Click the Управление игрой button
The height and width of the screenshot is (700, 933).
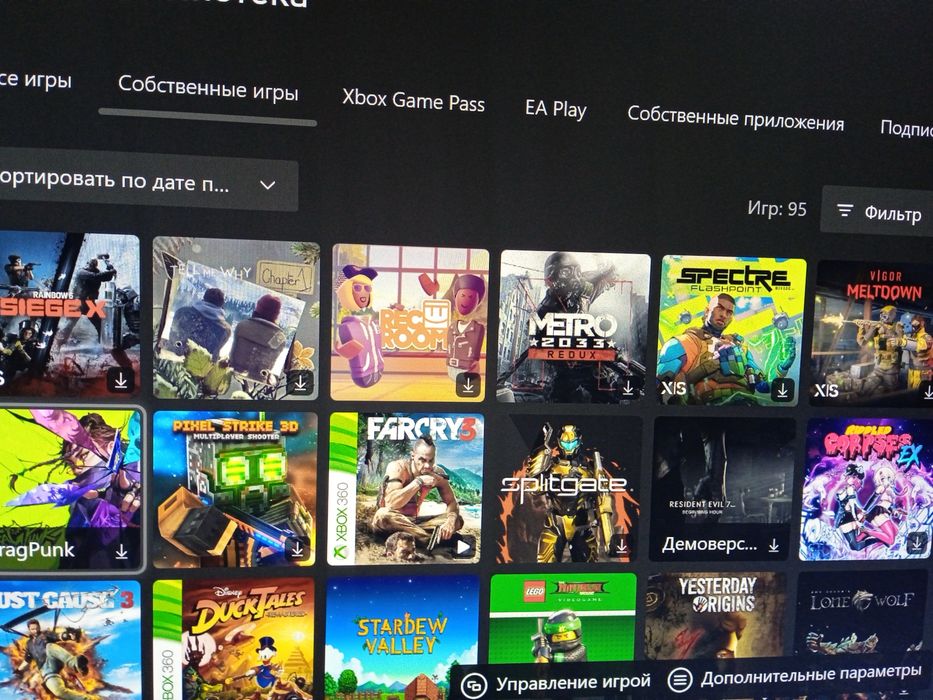[557, 683]
